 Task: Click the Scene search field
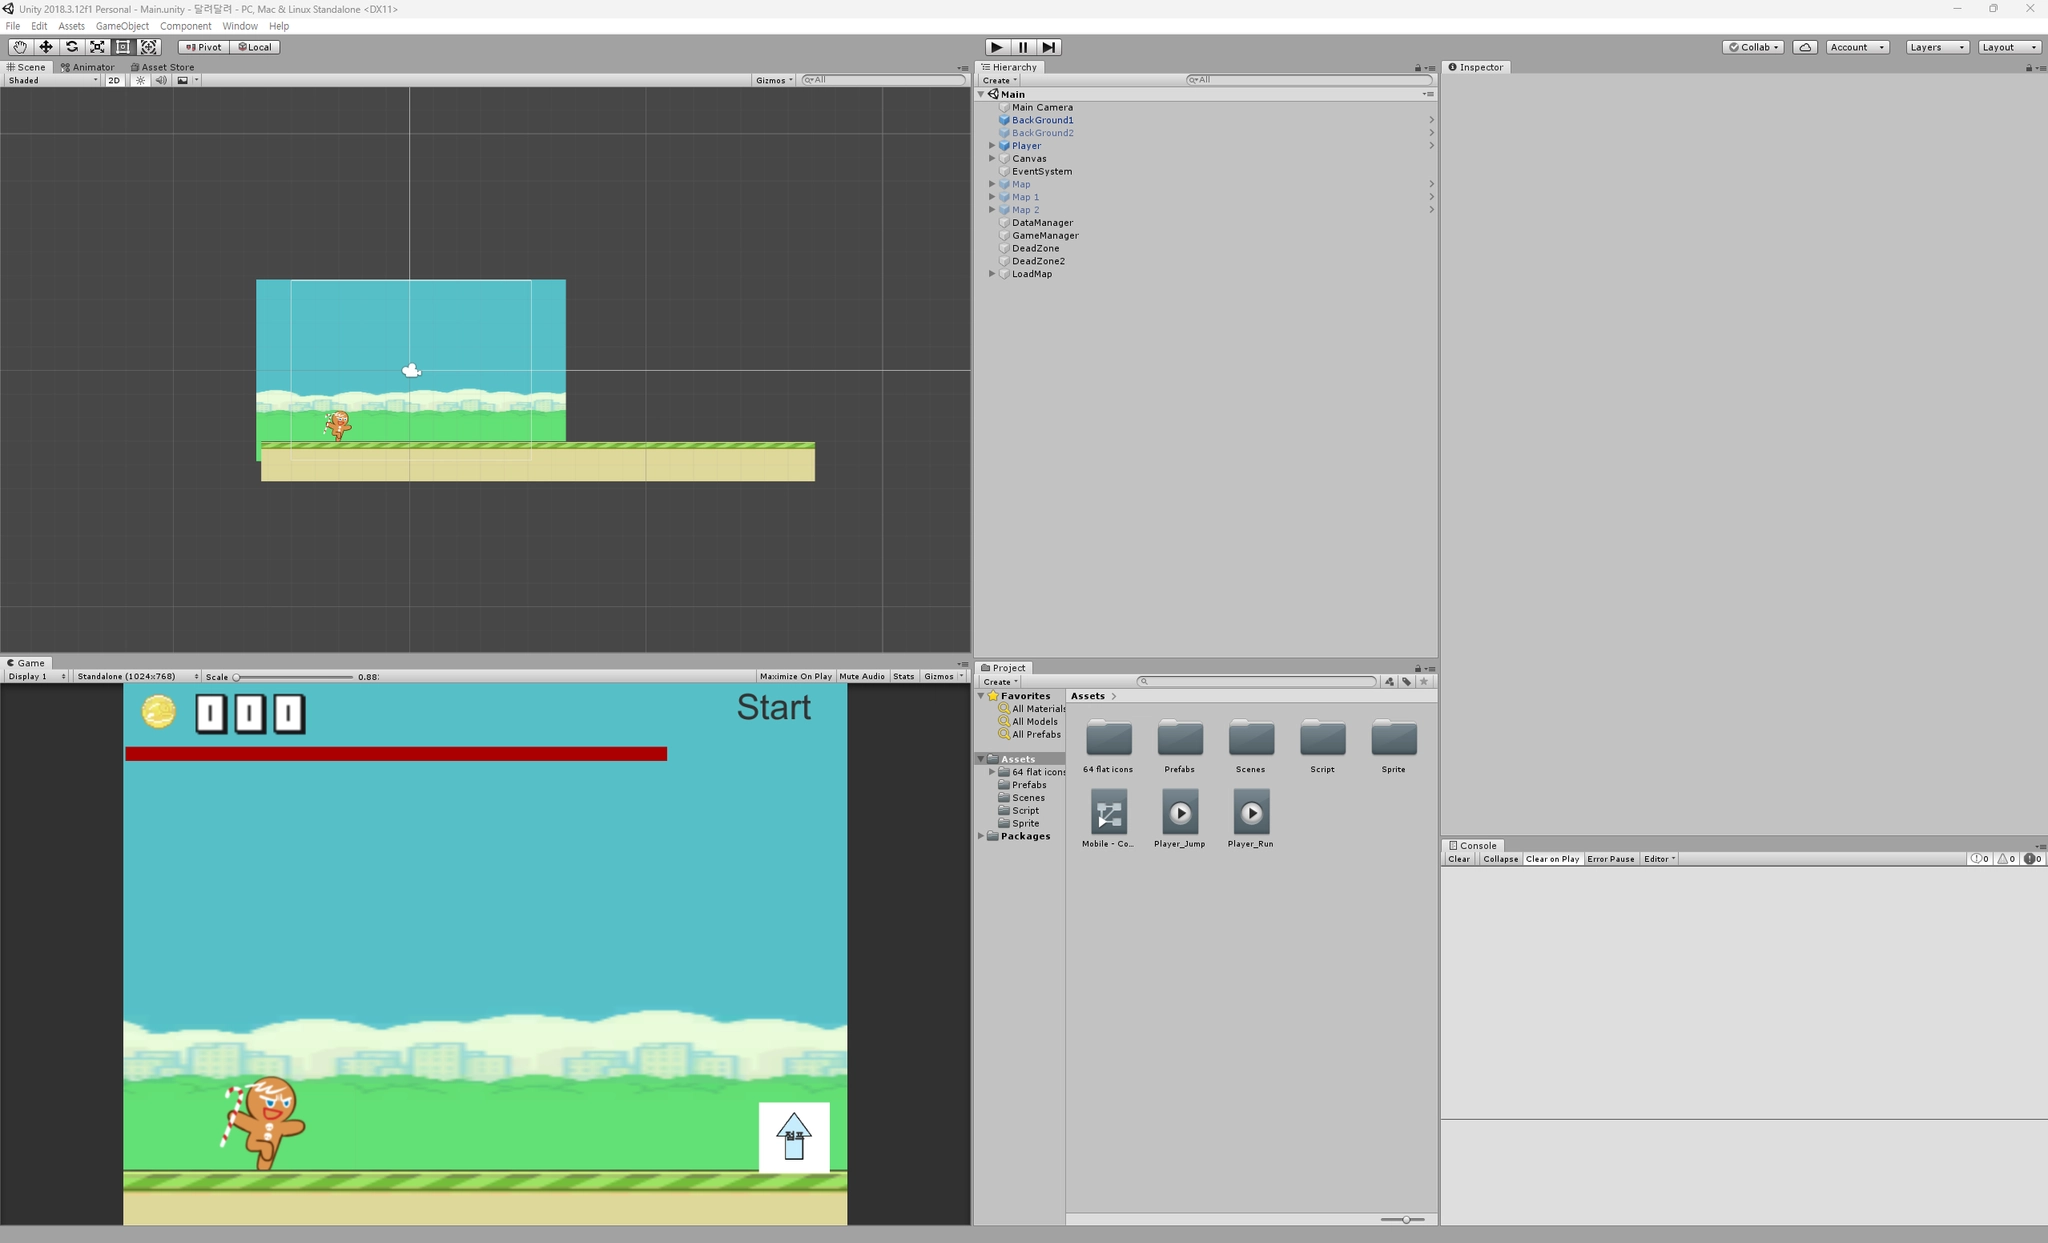point(884,80)
